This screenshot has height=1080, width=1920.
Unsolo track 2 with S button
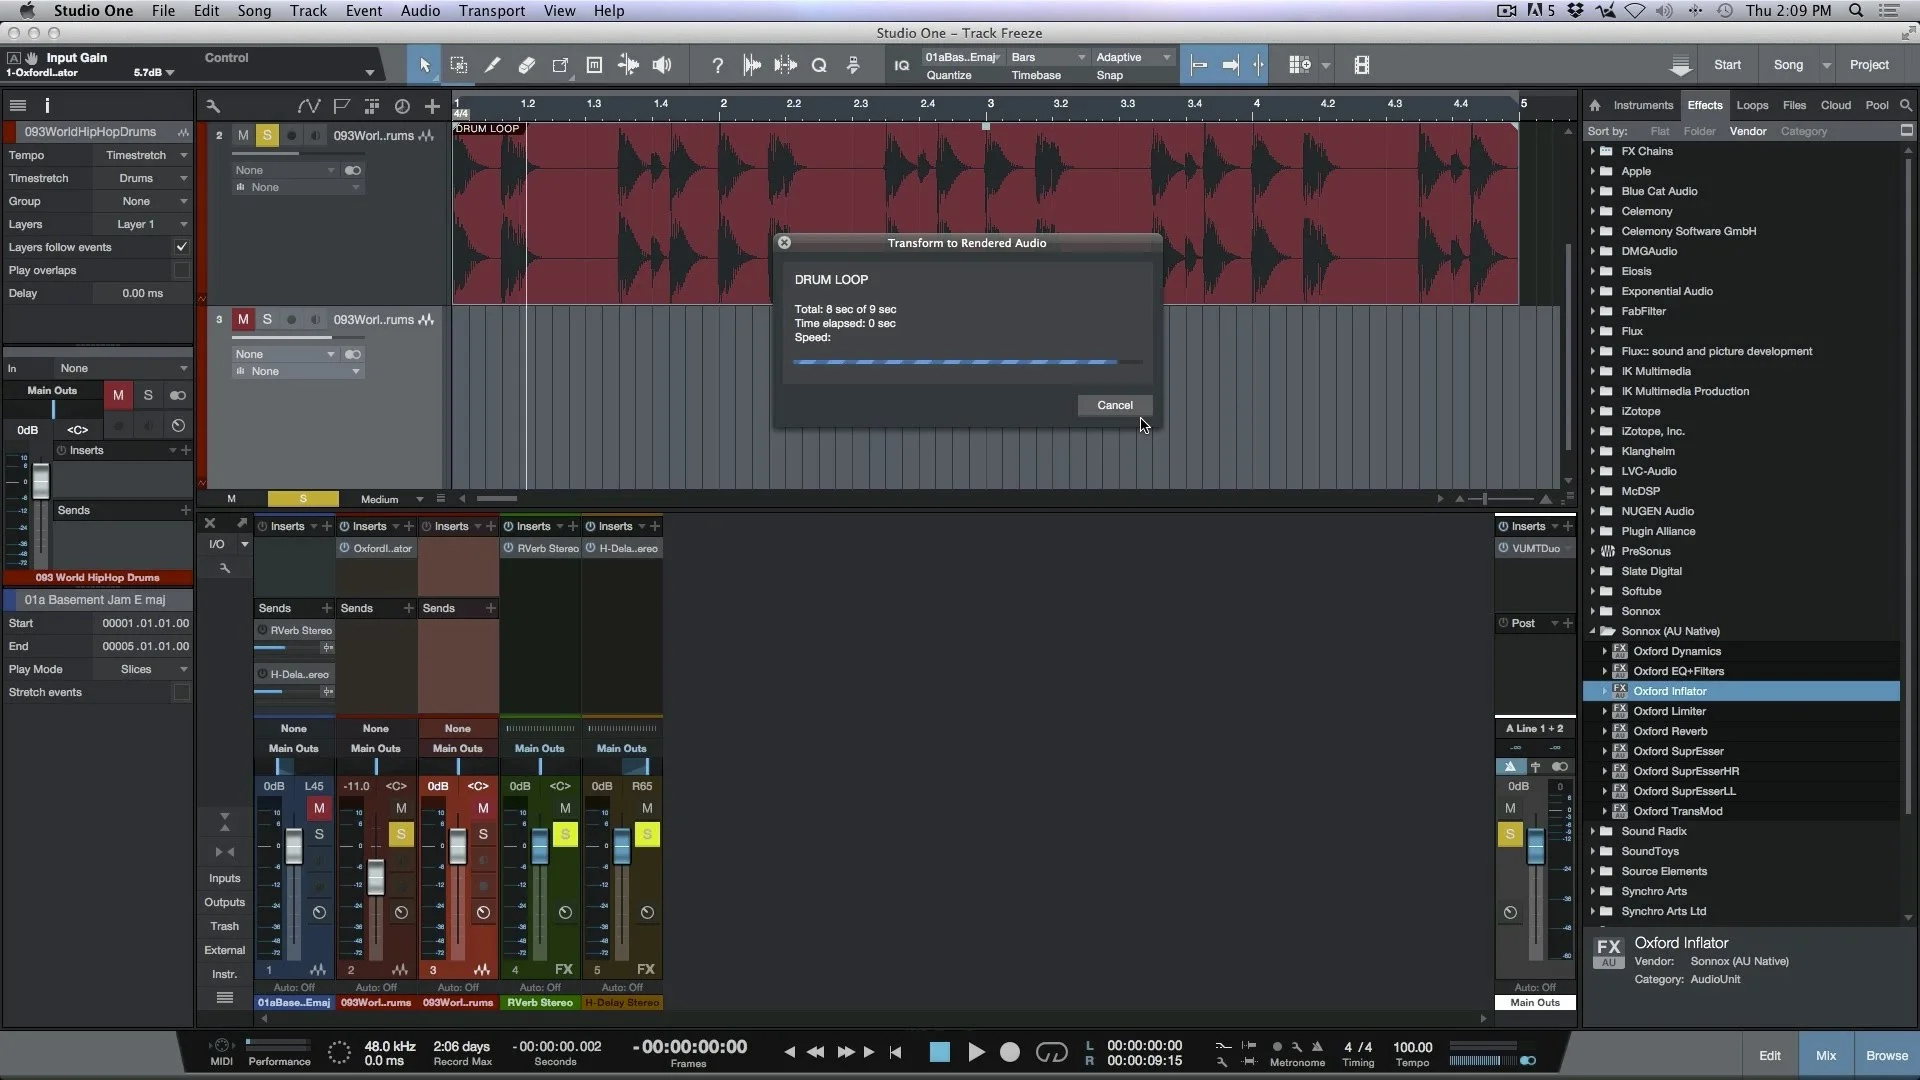[x=267, y=135]
